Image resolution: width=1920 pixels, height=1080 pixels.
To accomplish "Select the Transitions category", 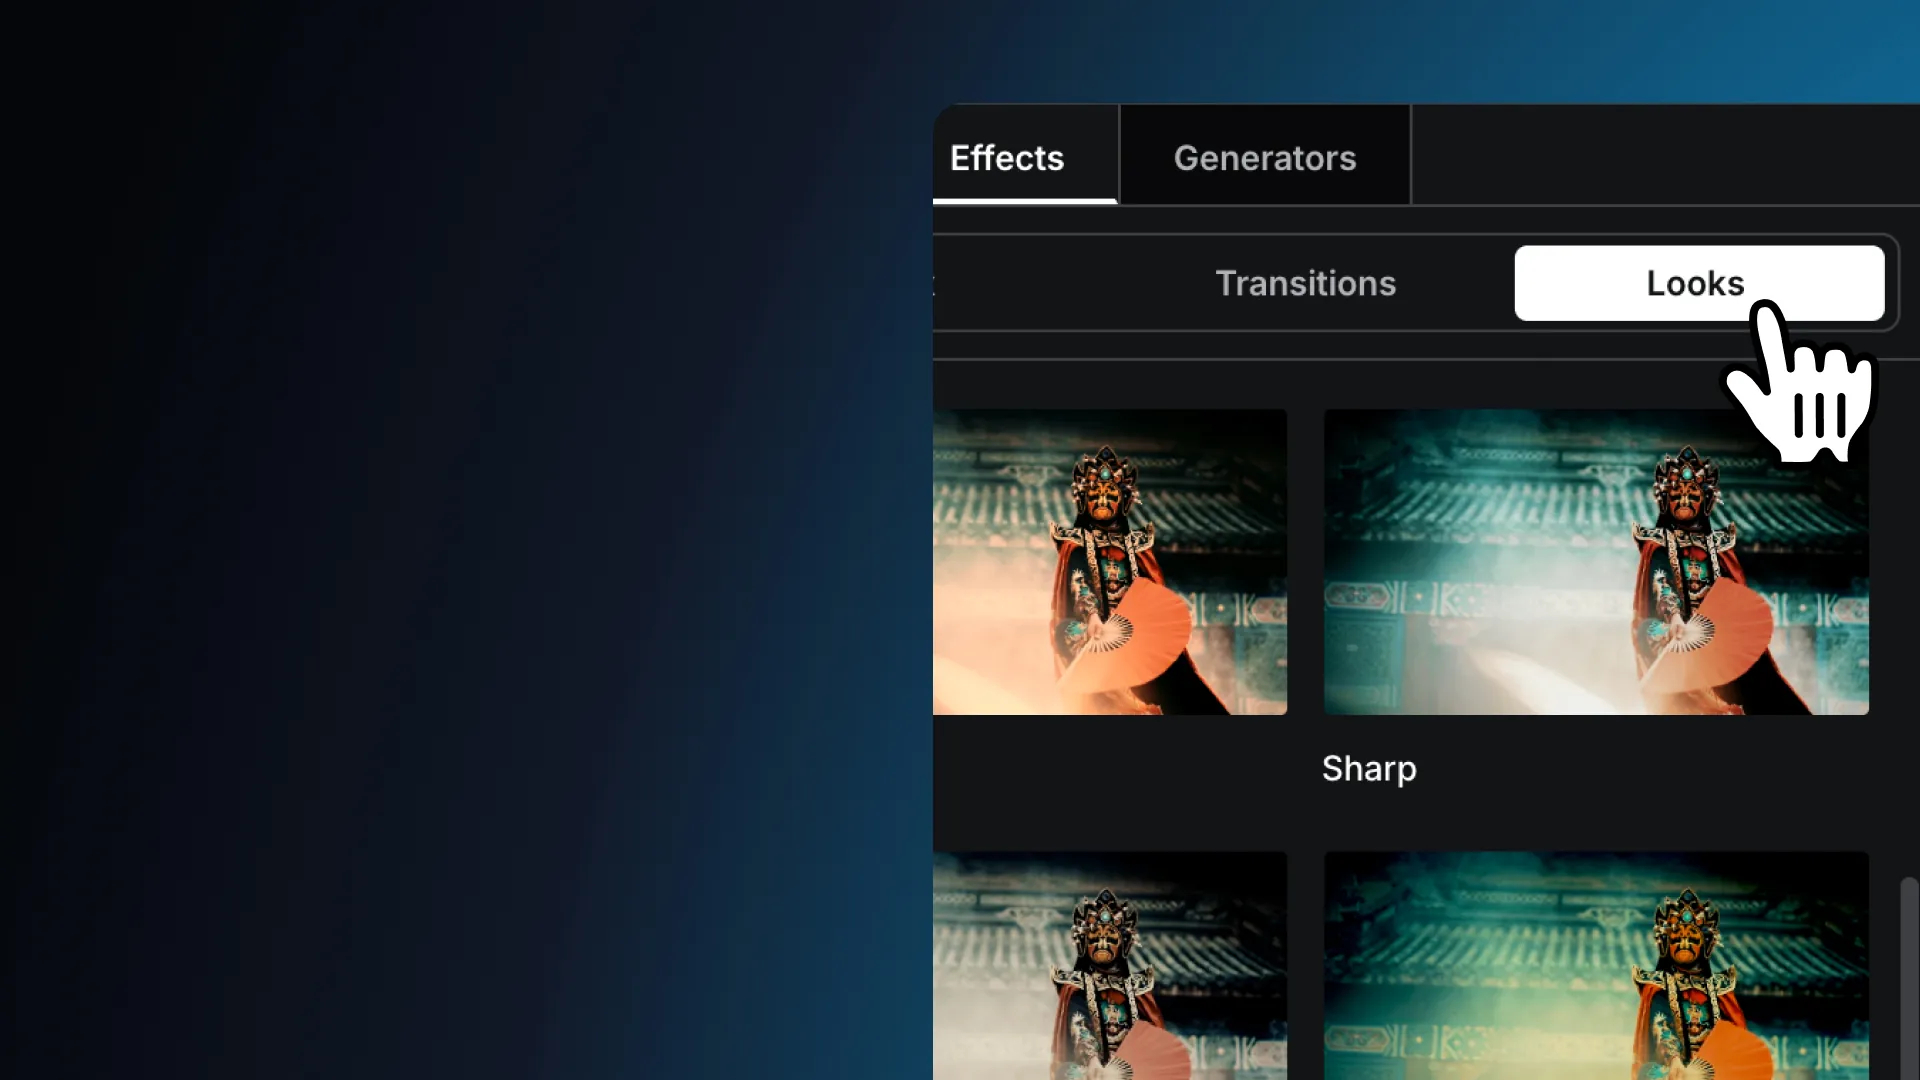I will (x=1305, y=283).
